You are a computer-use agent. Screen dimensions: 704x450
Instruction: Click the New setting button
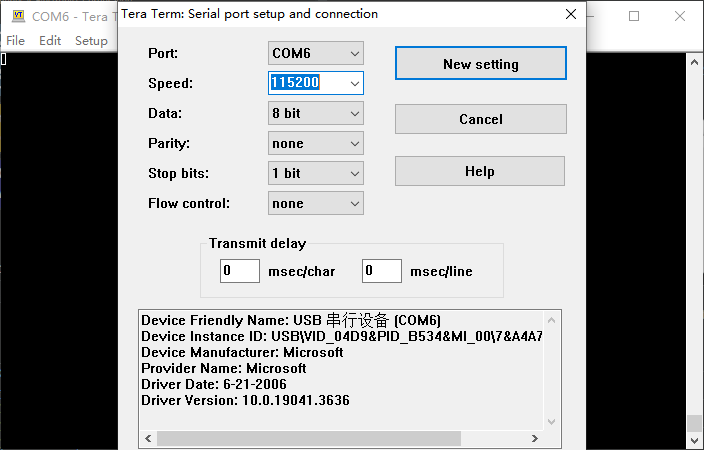(480, 63)
